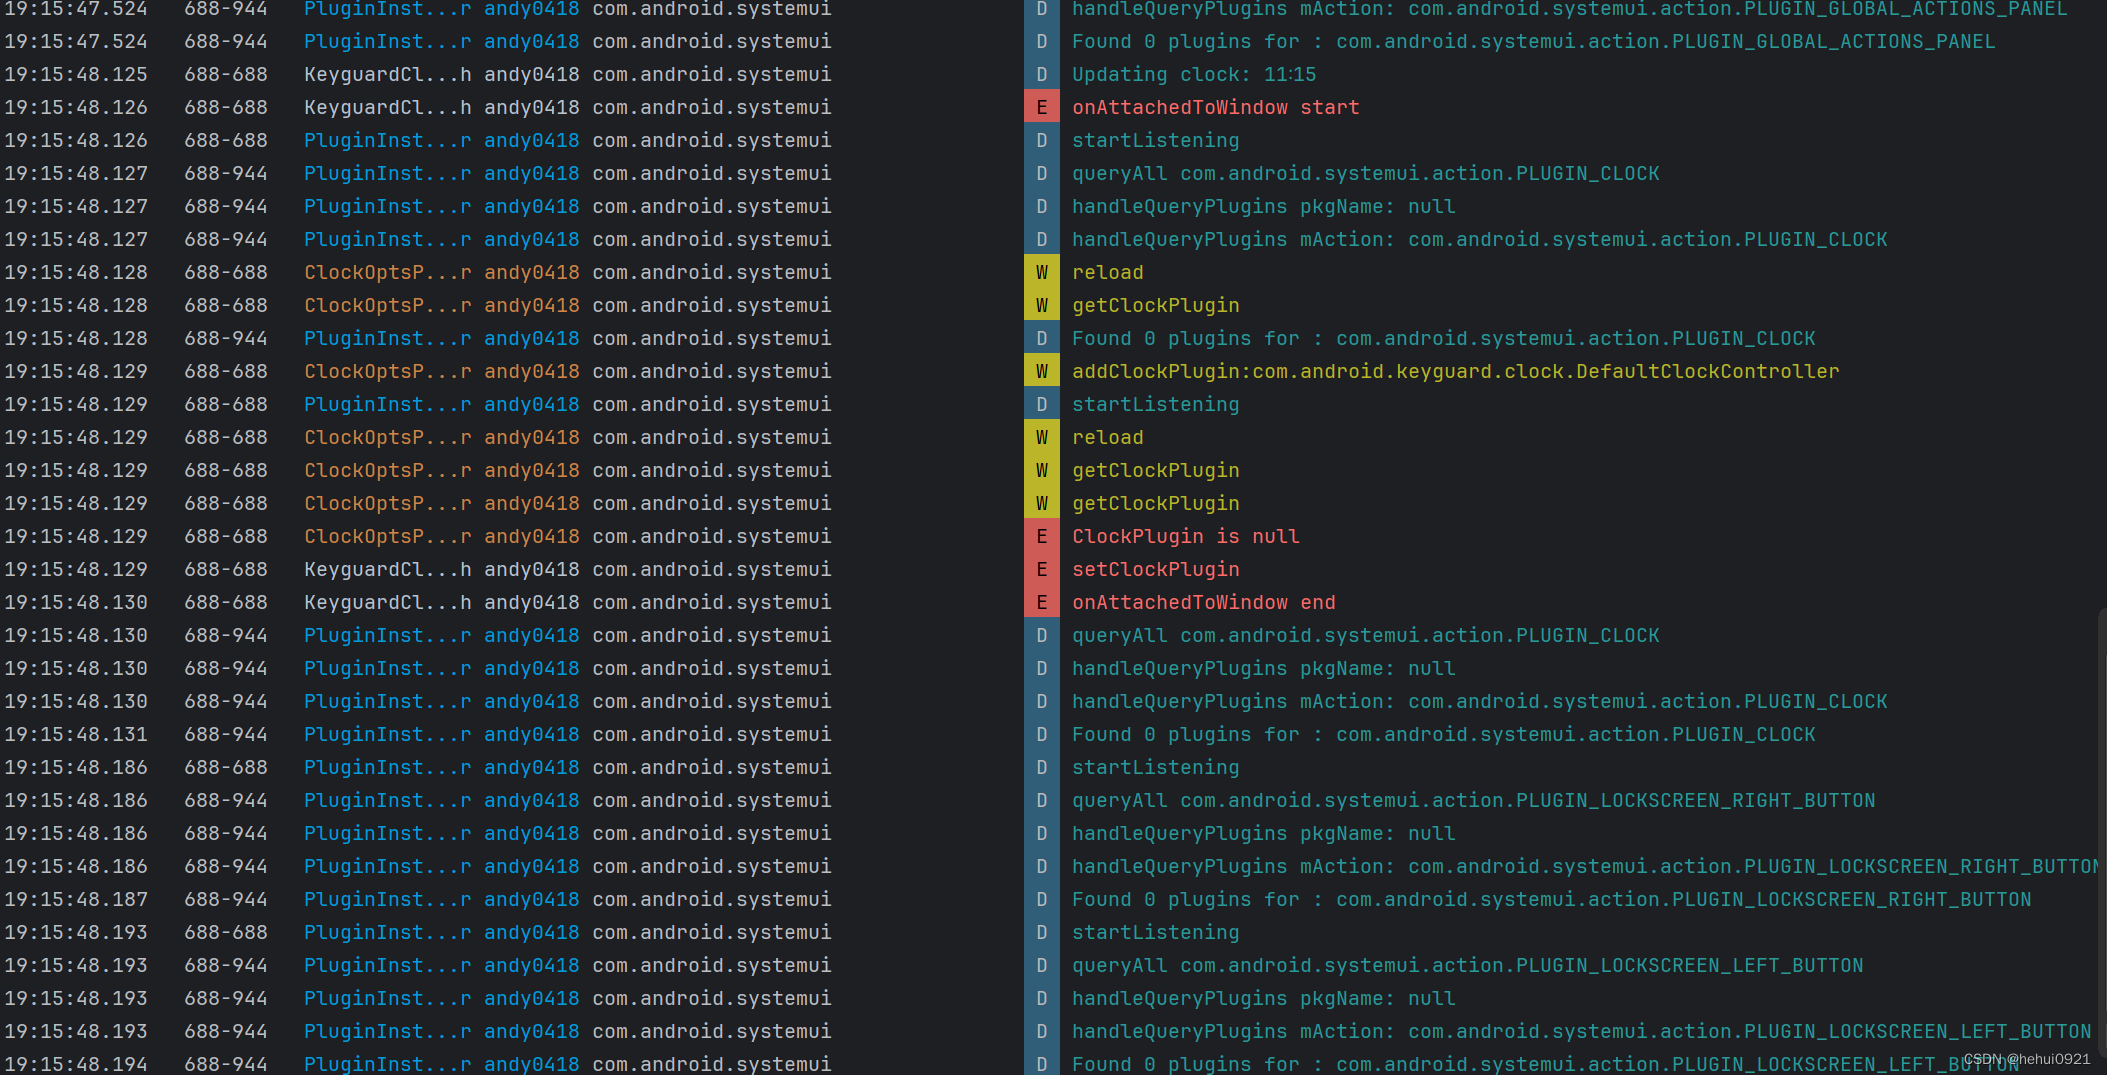This screenshot has height=1075, width=2107.
Task: Select handleQueryPlugins mAction PLUGIN_LOCKSCREEN_RIGHT_BUTTON message
Action: [x=1585, y=867]
